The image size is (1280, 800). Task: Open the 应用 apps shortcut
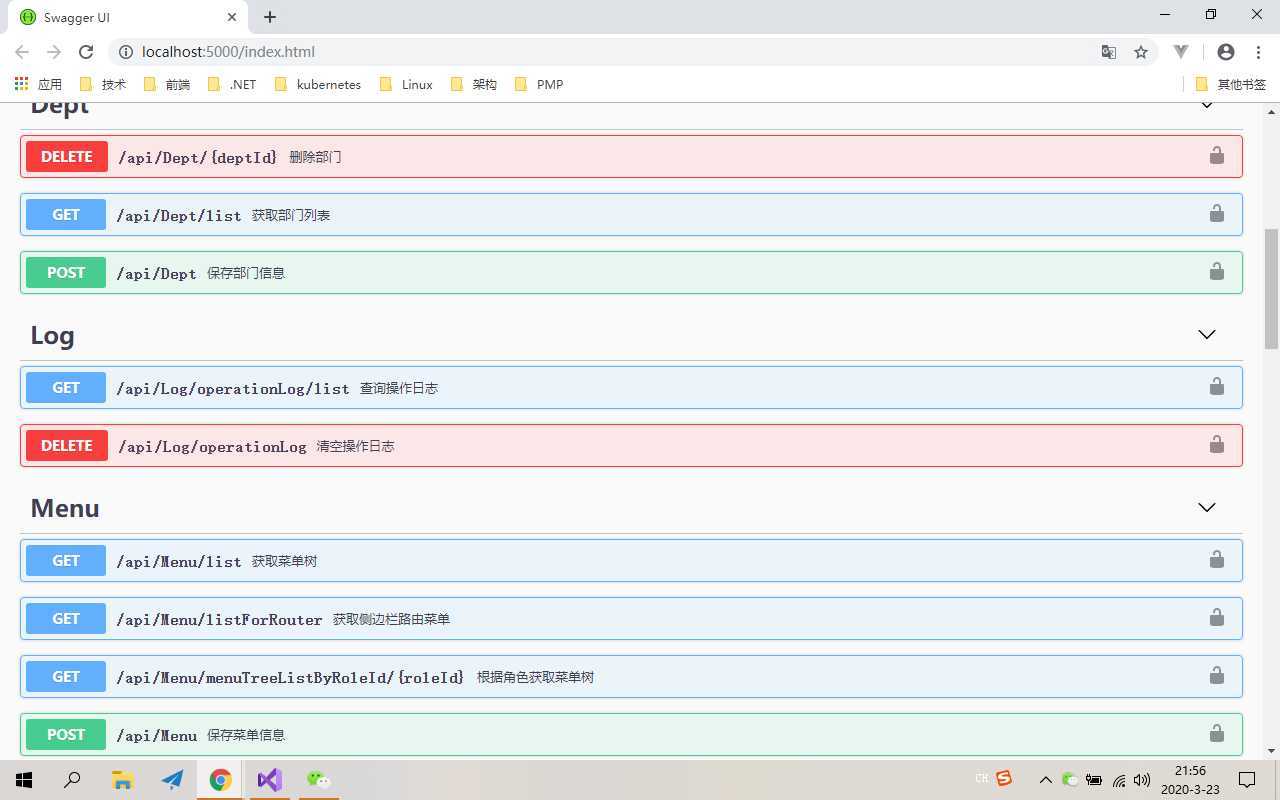[x=38, y=84]
